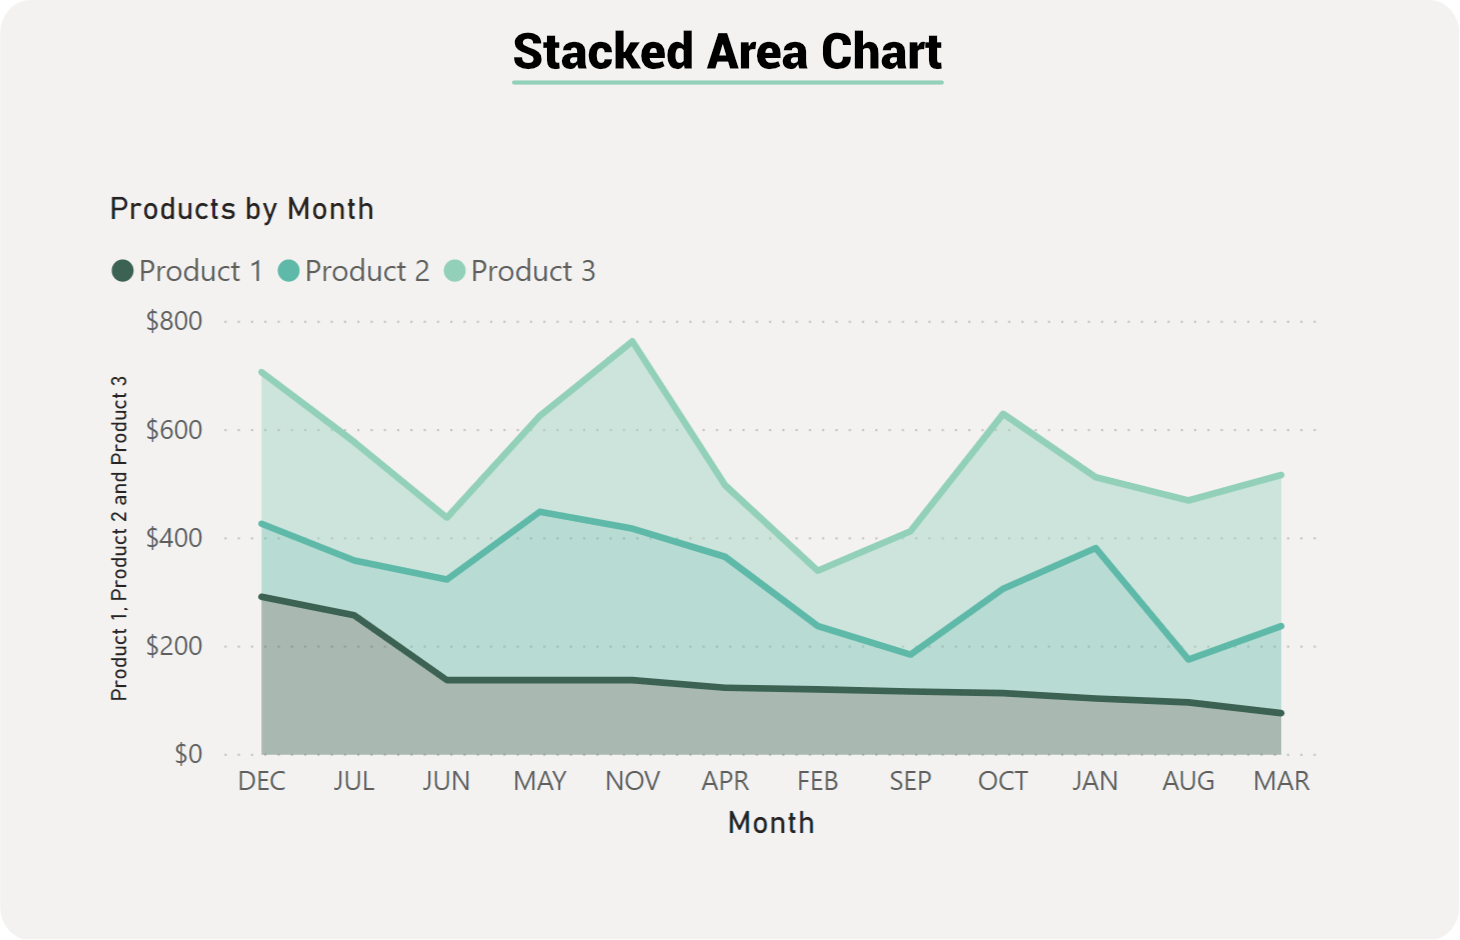Click the vertical value axis title
The height and width of the screenshot is (940, 1460).
119,538
